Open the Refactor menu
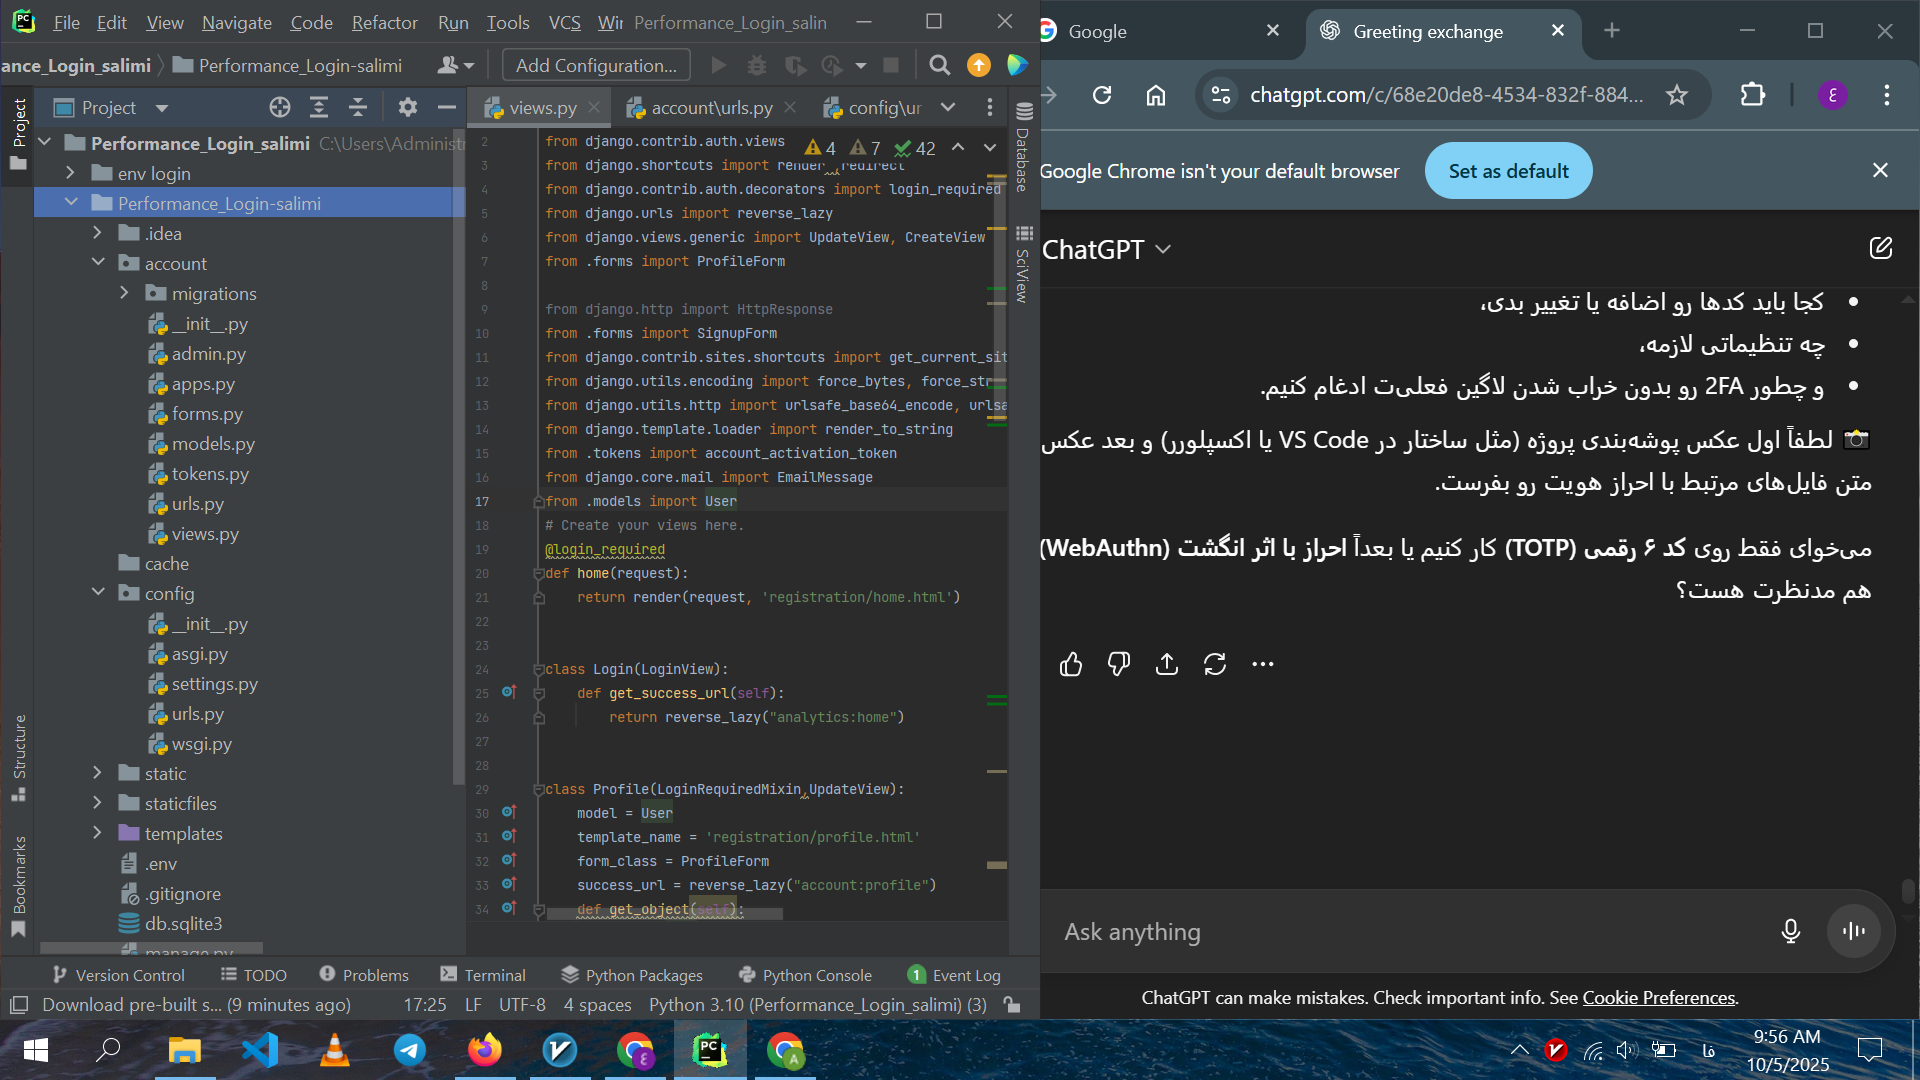1920x1080 pixels. click(384, 22)
